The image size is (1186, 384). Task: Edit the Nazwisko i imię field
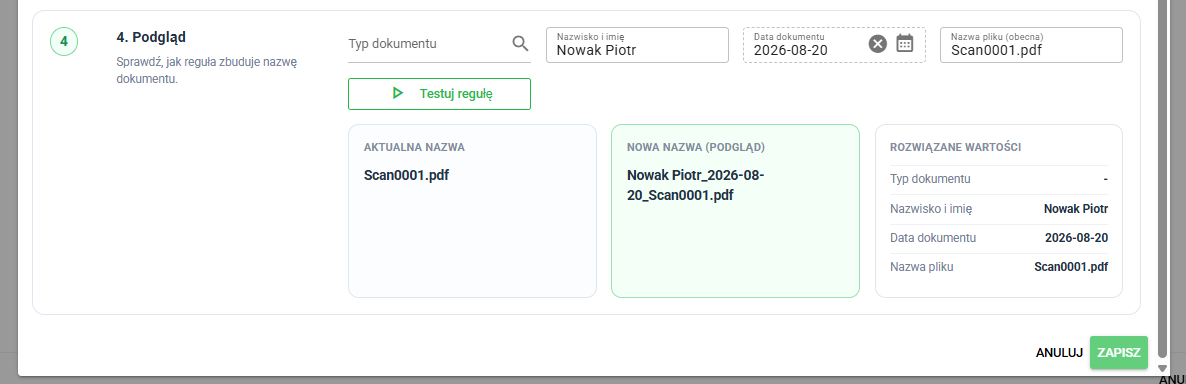click(637, 45)
